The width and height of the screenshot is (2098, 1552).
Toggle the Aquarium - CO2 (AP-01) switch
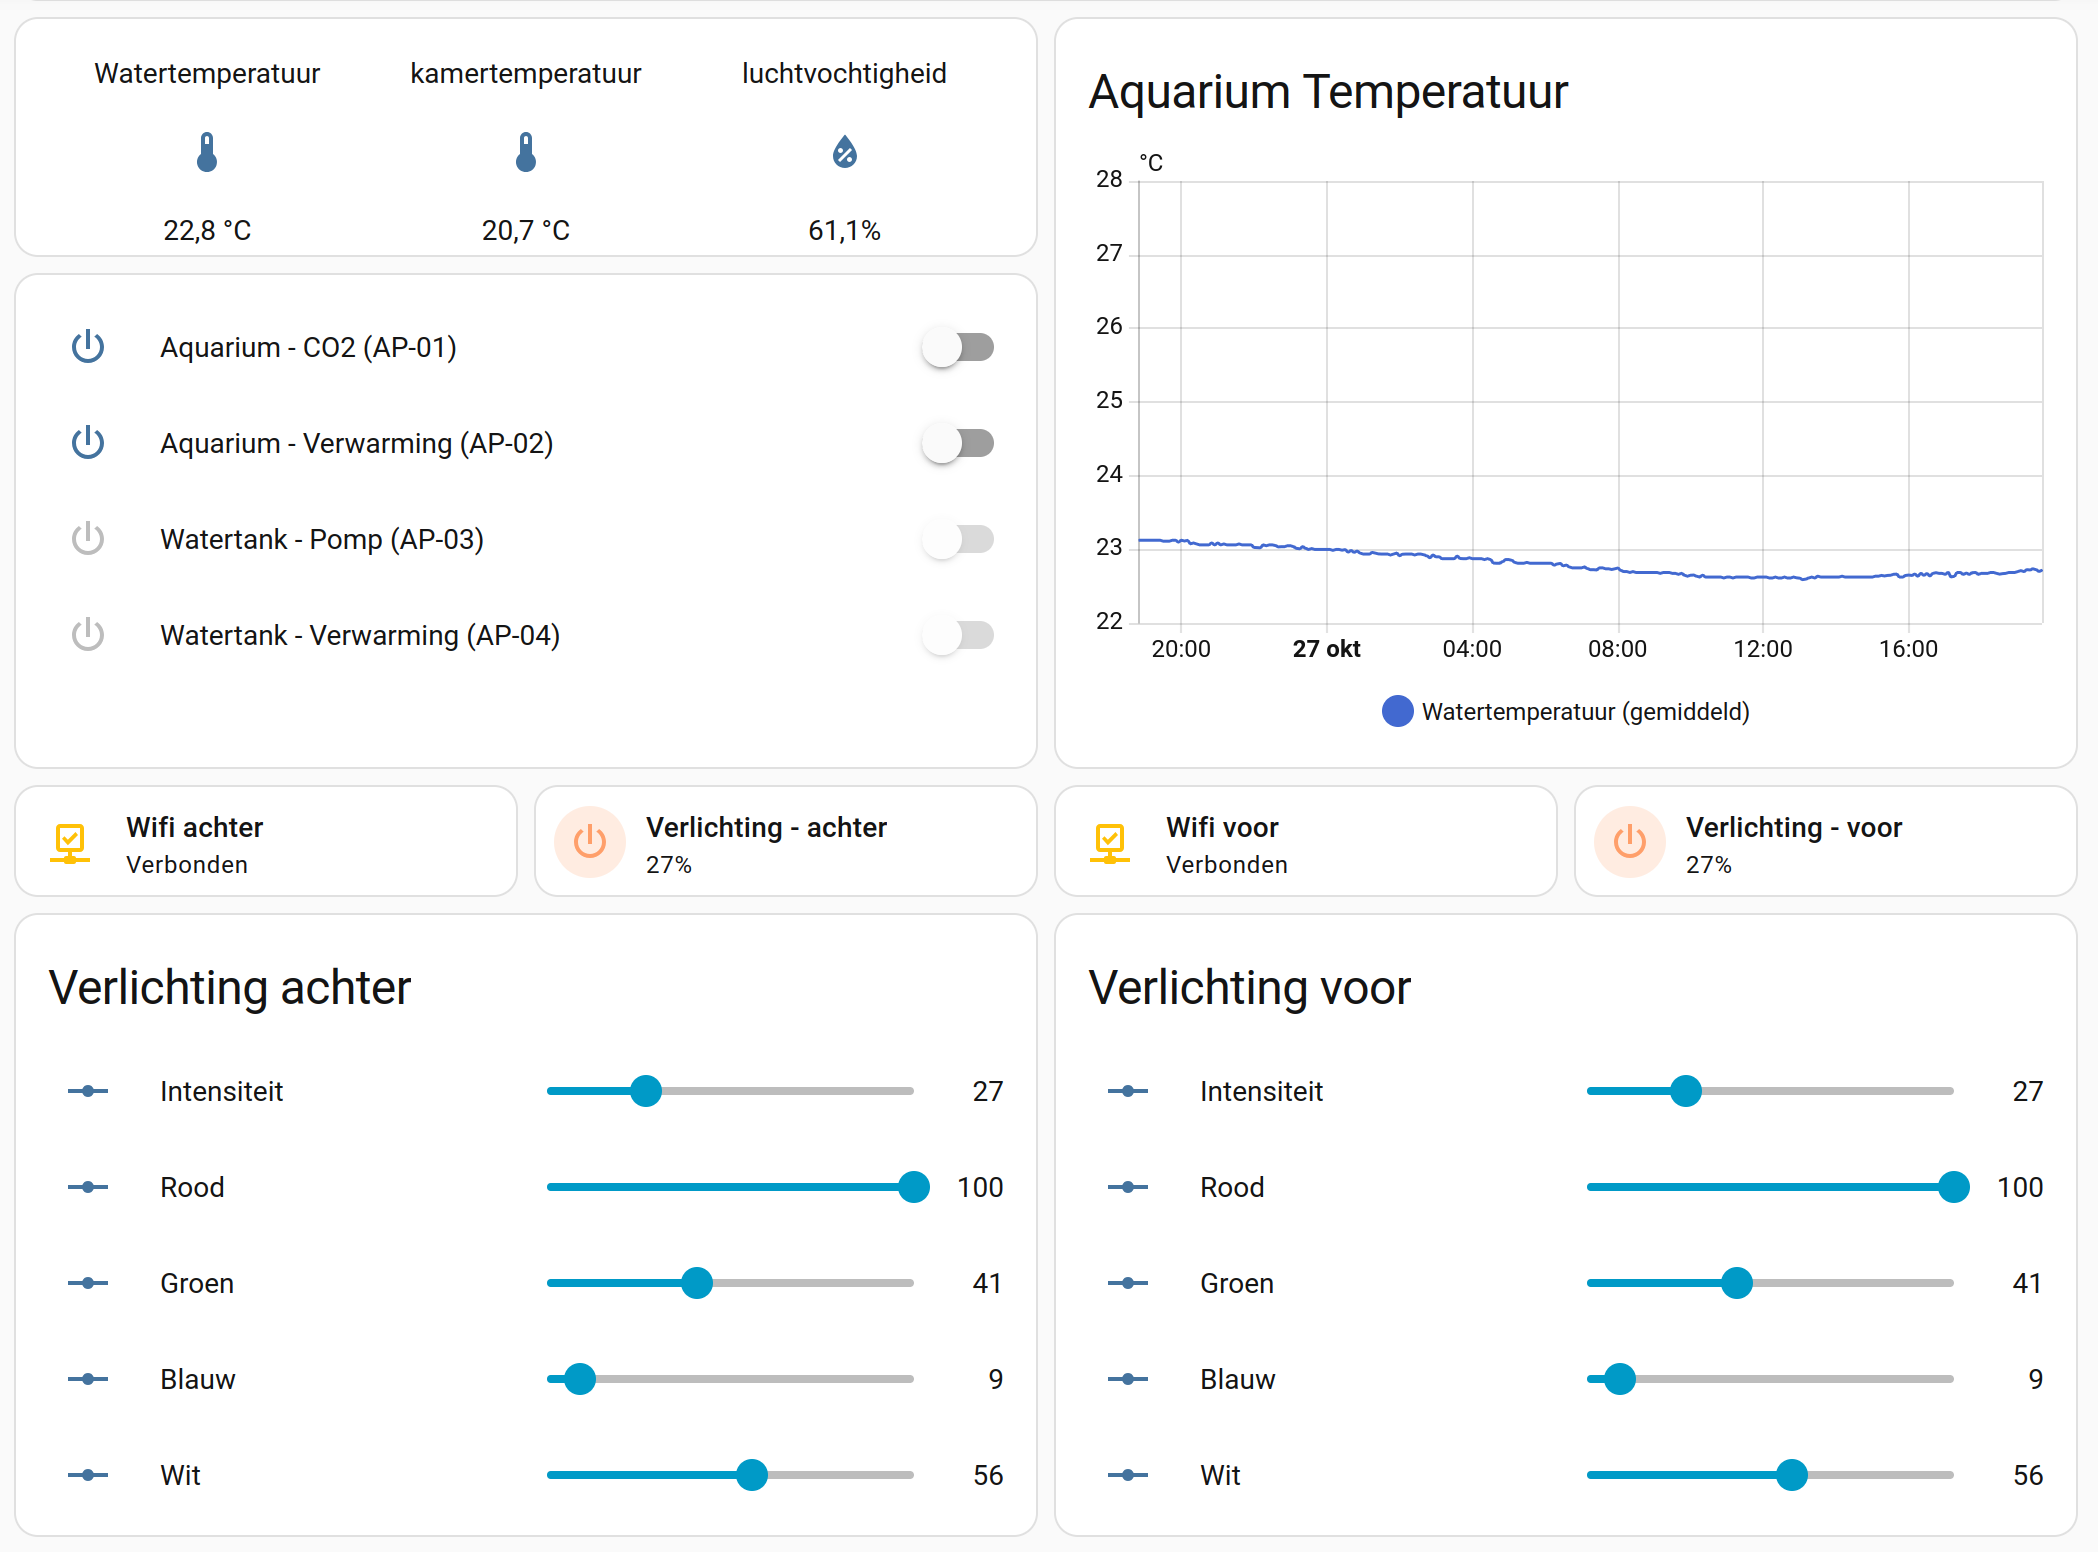coord(958,347)
